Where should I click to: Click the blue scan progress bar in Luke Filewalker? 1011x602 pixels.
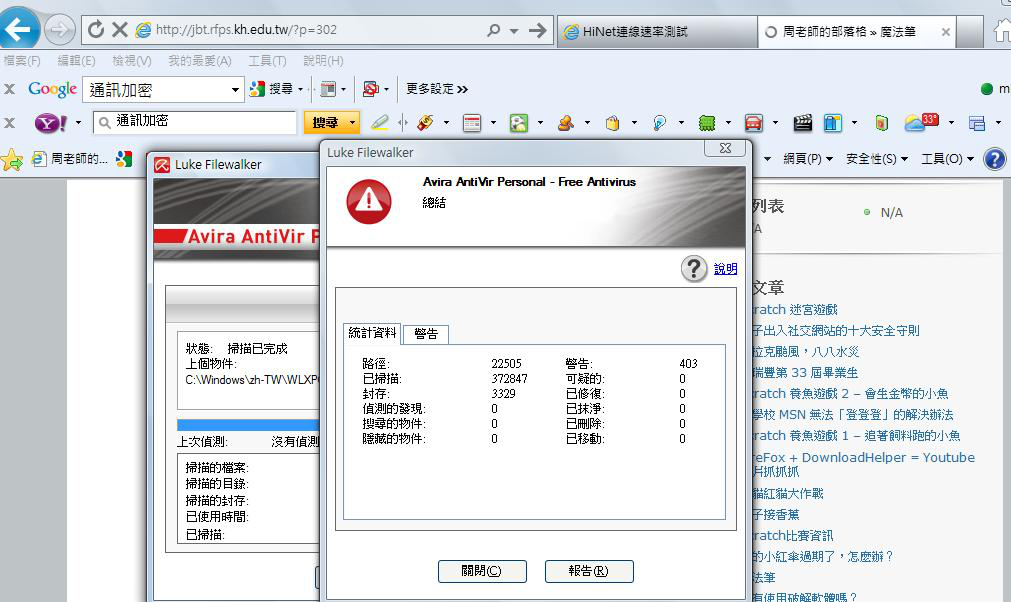pyautogui.click(x=248, y=425)
